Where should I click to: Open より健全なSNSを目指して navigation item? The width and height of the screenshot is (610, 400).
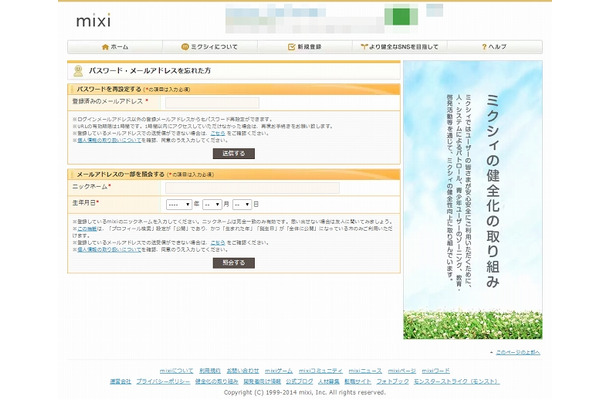click(400, 47)
